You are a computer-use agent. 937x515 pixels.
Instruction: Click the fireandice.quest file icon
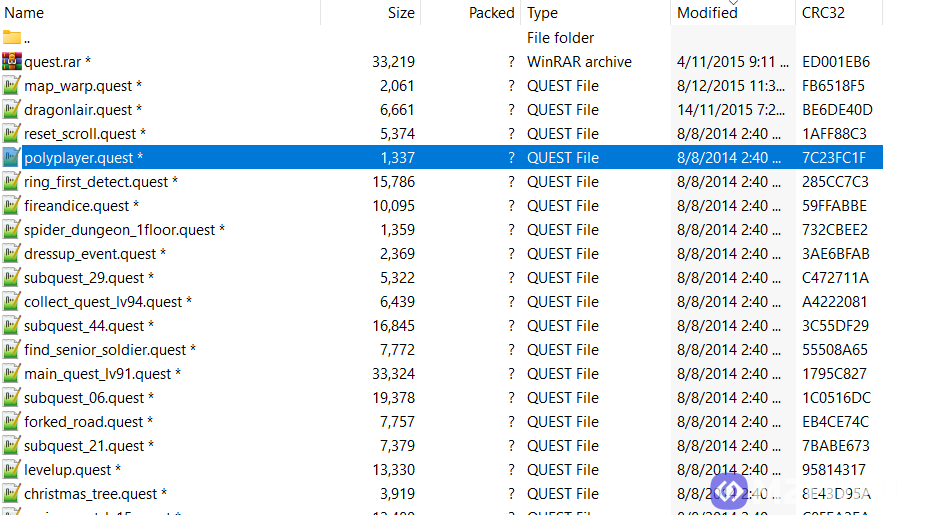point(12,206)
